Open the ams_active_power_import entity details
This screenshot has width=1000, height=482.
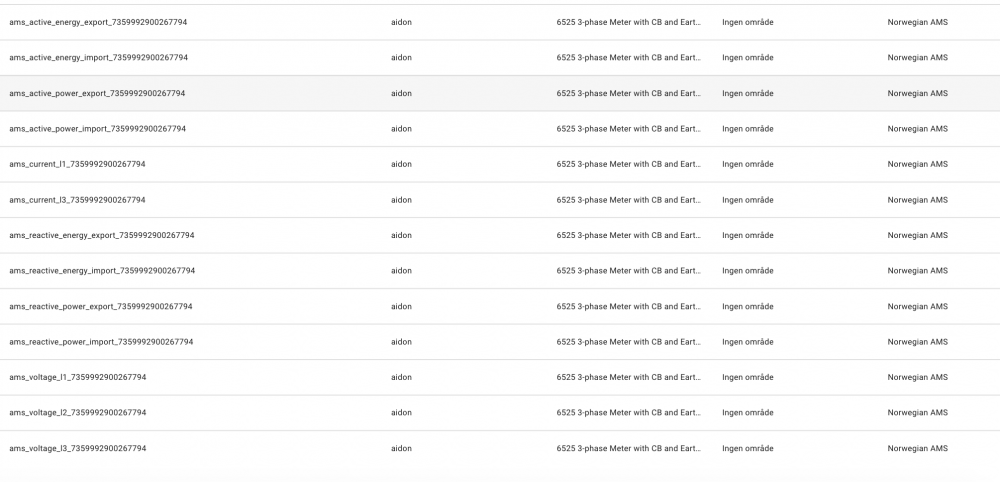coord(97,129)
